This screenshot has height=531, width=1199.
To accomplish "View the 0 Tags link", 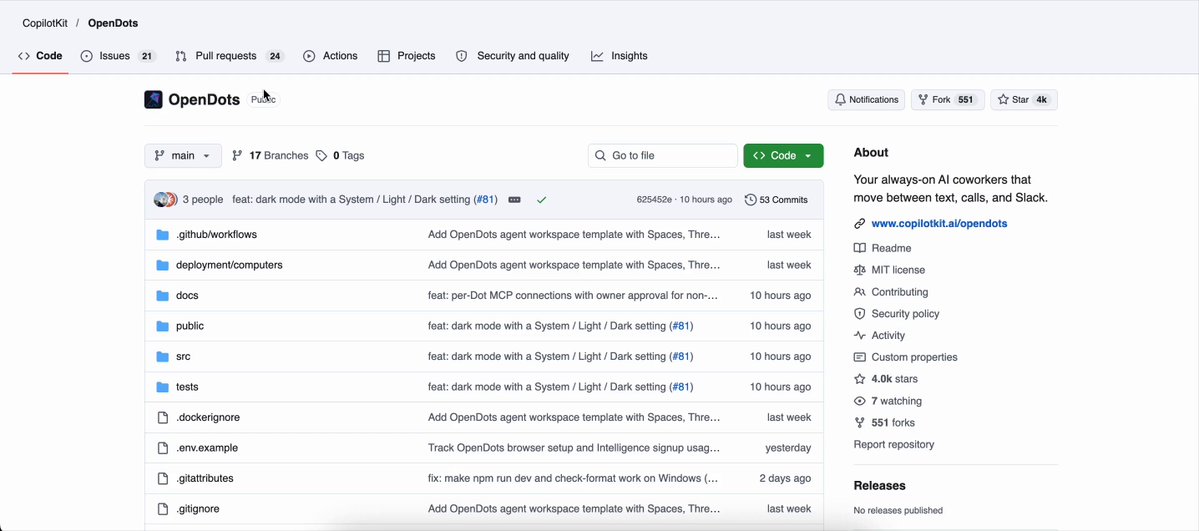I will pyautogui.click(x=340, y=155).
